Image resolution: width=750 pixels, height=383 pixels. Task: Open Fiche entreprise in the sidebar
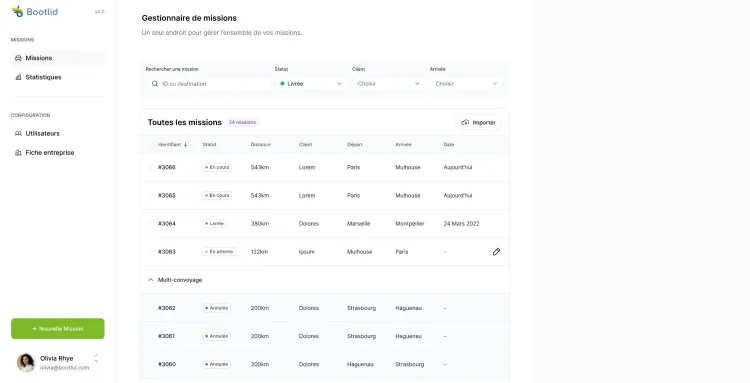tap(57, 153)
